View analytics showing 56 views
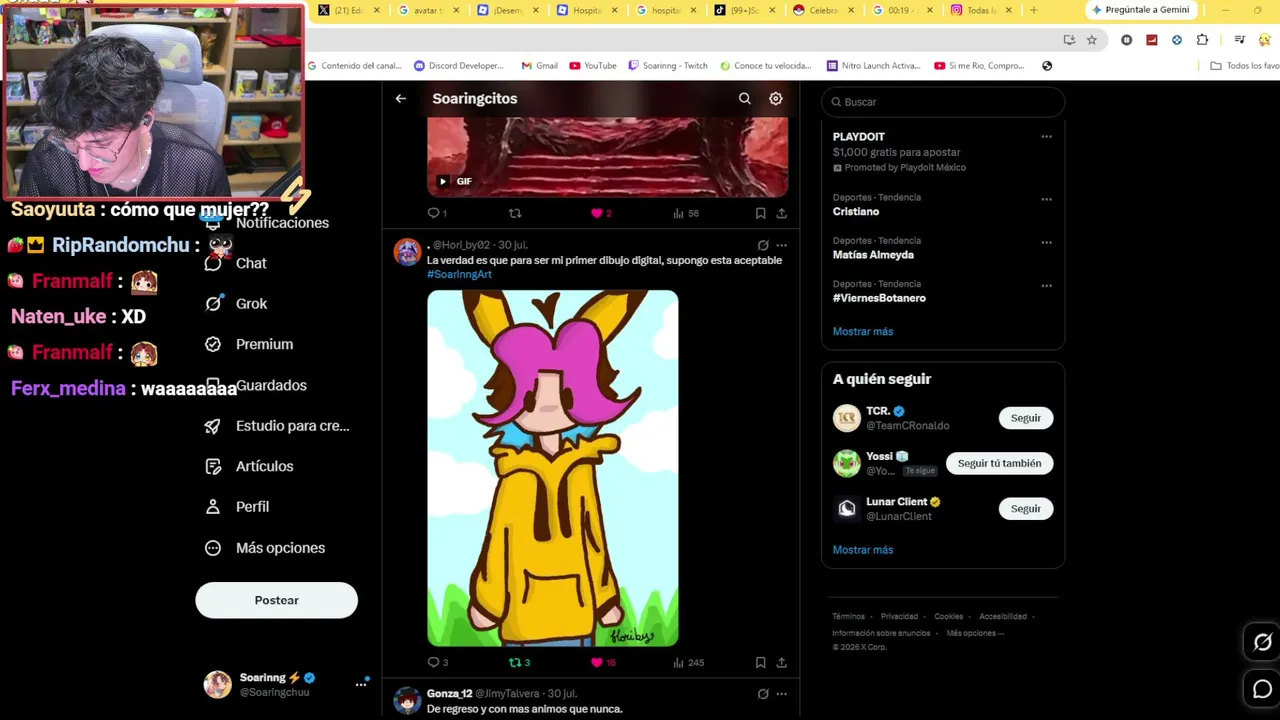Screen dimensions: 1280x720 (x=685, y=213)
